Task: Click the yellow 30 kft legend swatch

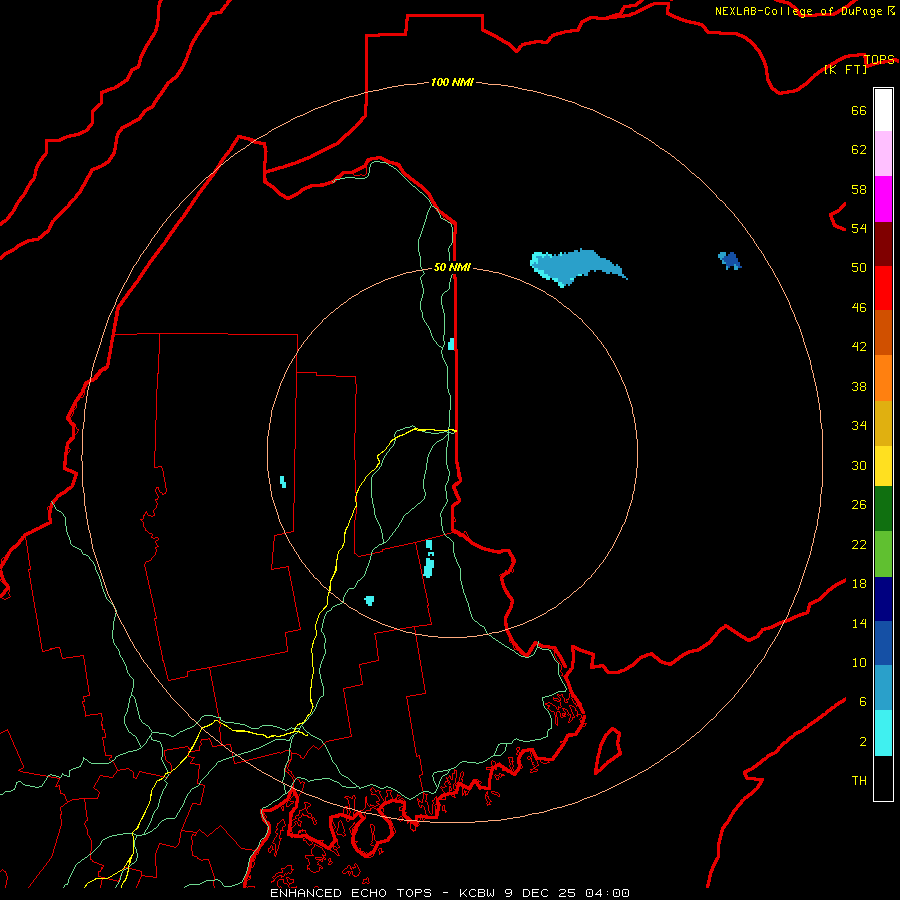Action: point(883,466)
